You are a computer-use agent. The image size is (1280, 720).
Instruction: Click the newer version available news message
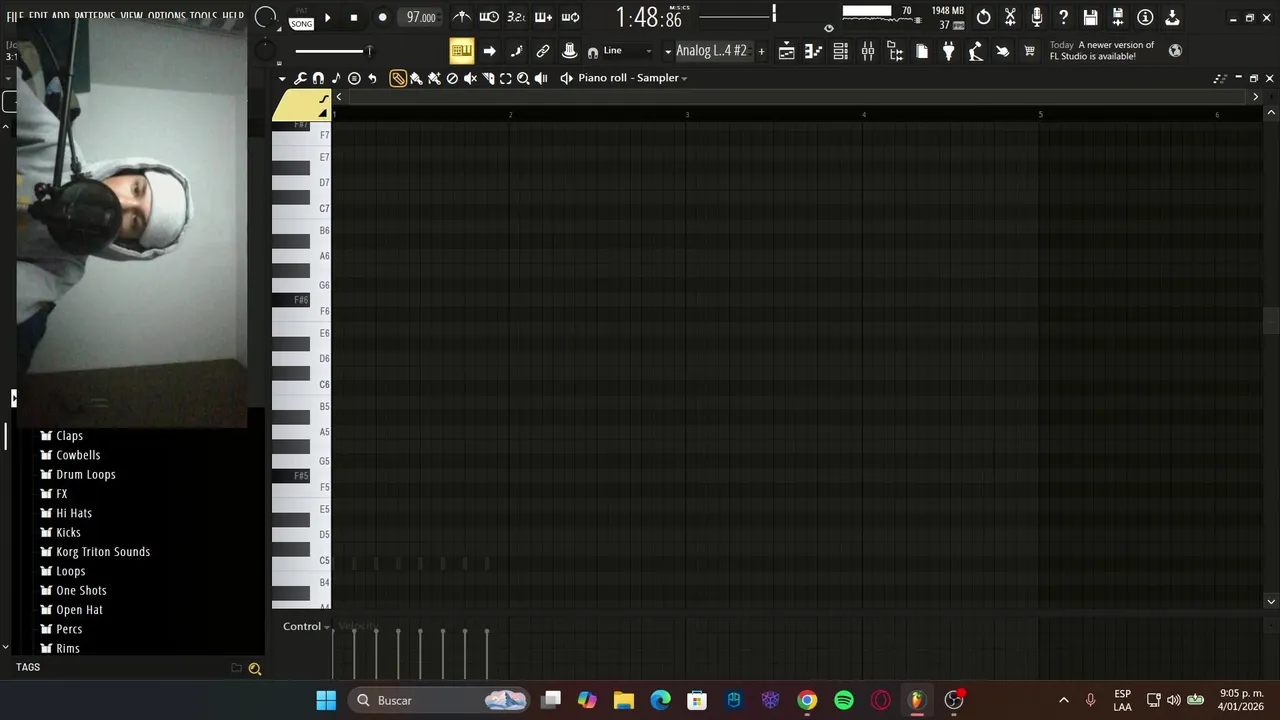(x=1102, y=51)
